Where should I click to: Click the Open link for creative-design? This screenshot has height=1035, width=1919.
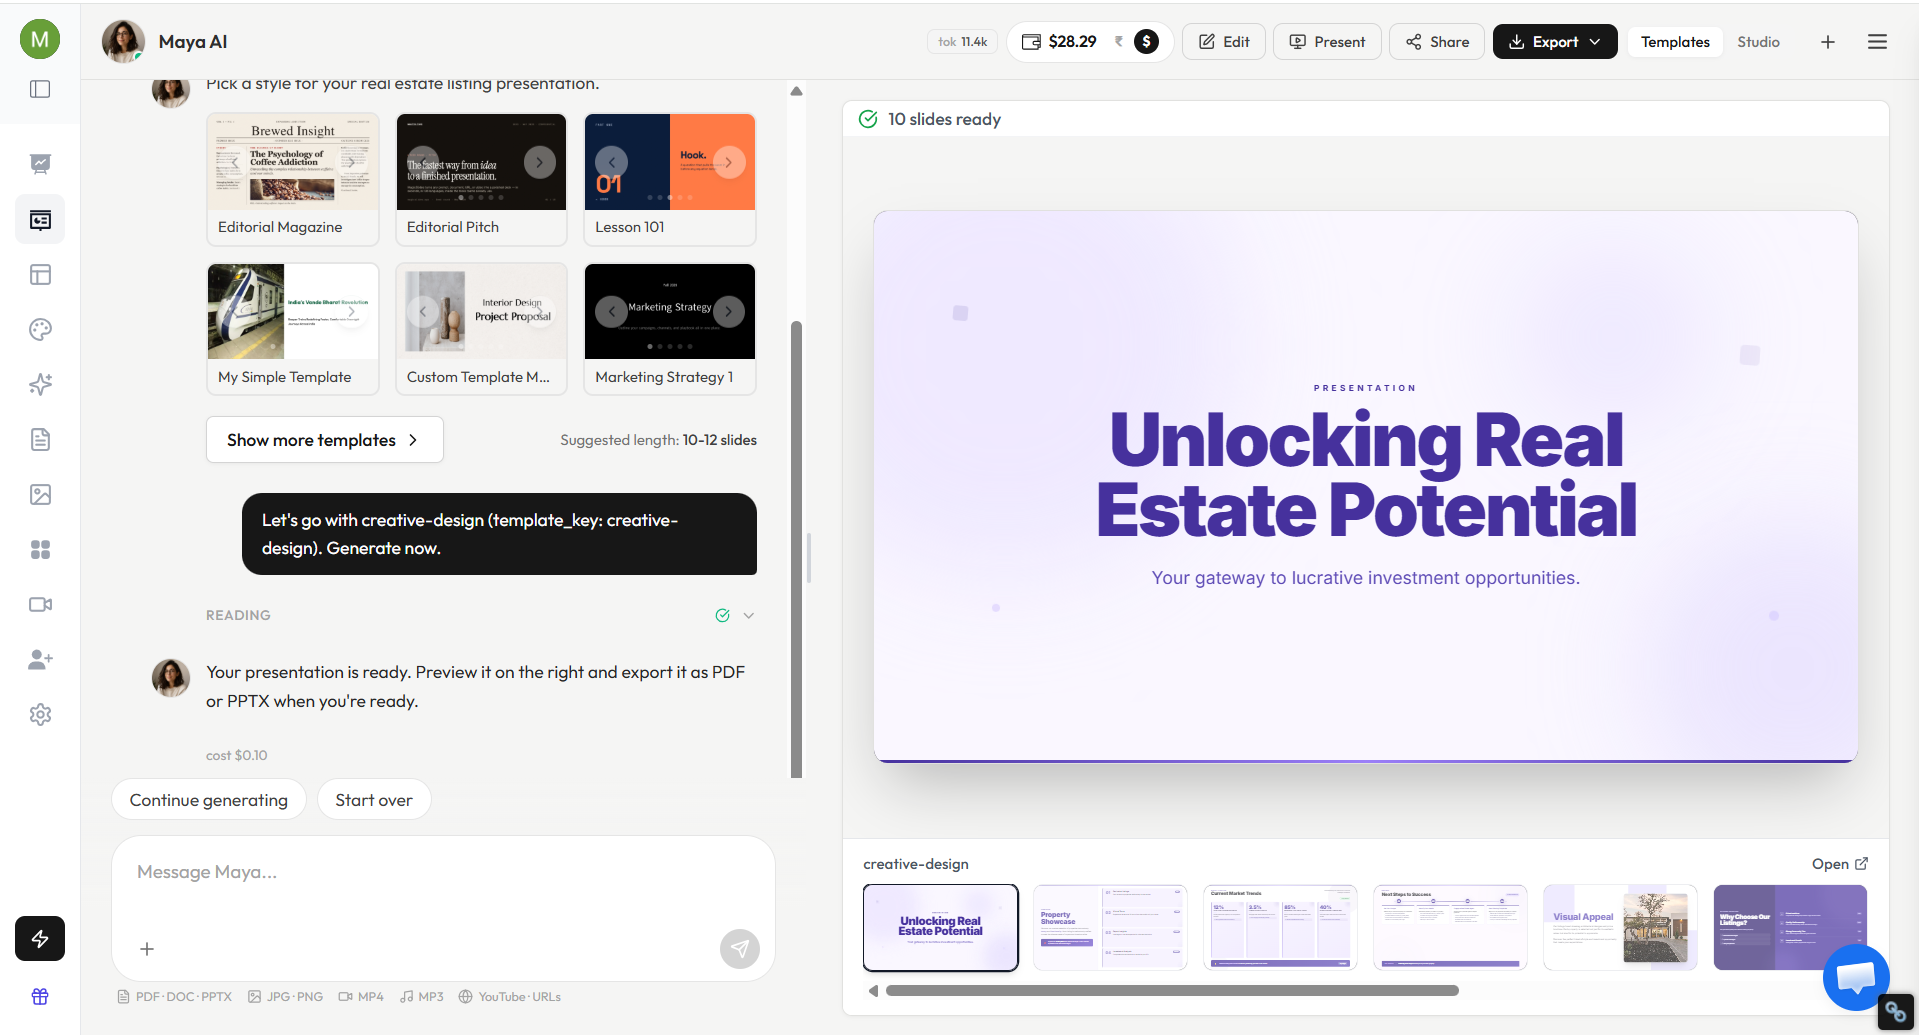[1840, 864]
